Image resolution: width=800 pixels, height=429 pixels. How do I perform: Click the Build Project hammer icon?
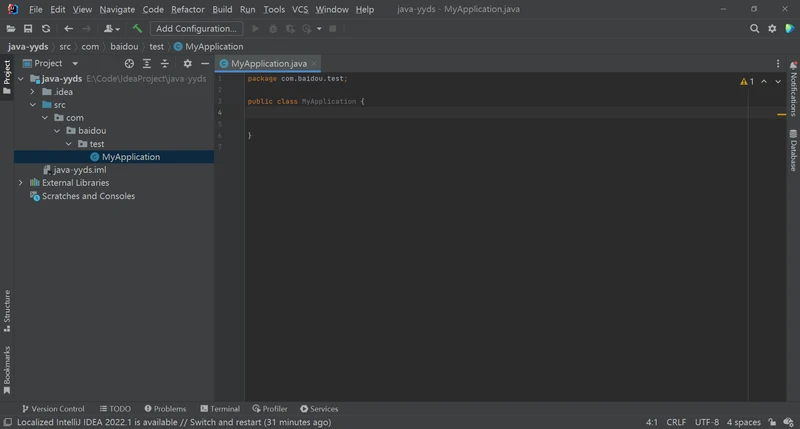pos(137,29)
